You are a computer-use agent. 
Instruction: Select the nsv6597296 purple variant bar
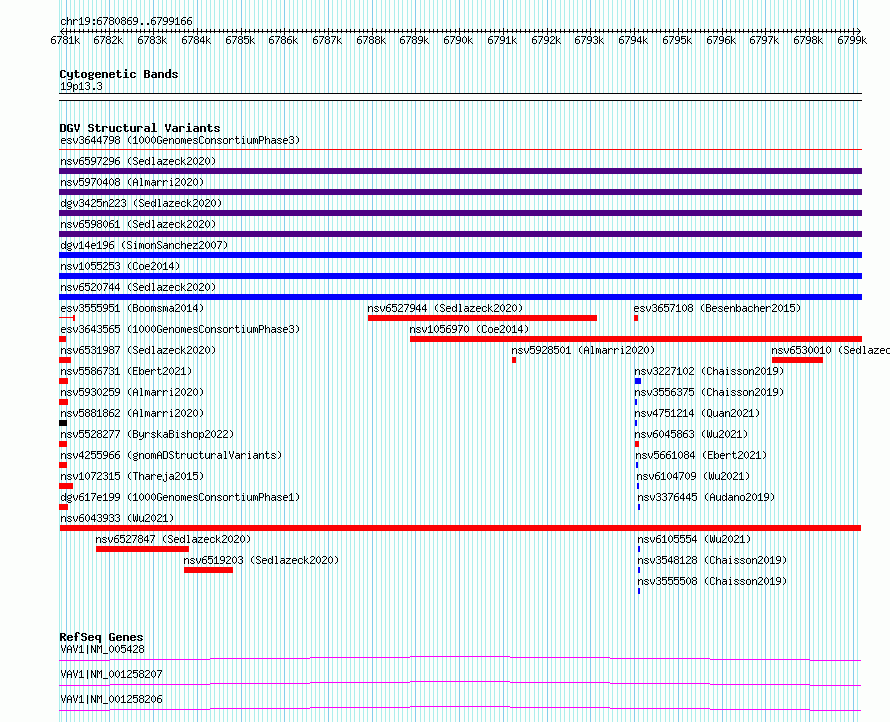pyautogui.click(x=460, y=171)
